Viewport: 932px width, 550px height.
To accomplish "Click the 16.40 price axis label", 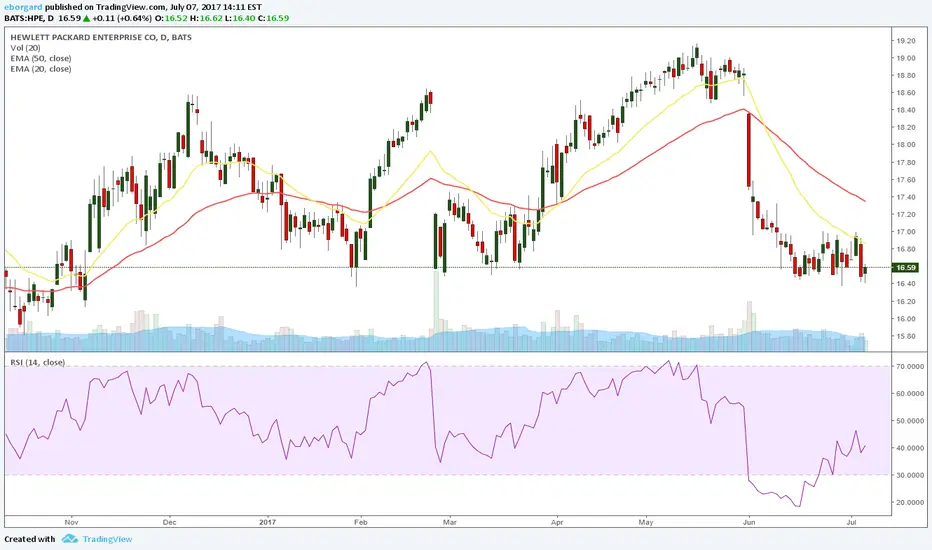I will 906,284.
